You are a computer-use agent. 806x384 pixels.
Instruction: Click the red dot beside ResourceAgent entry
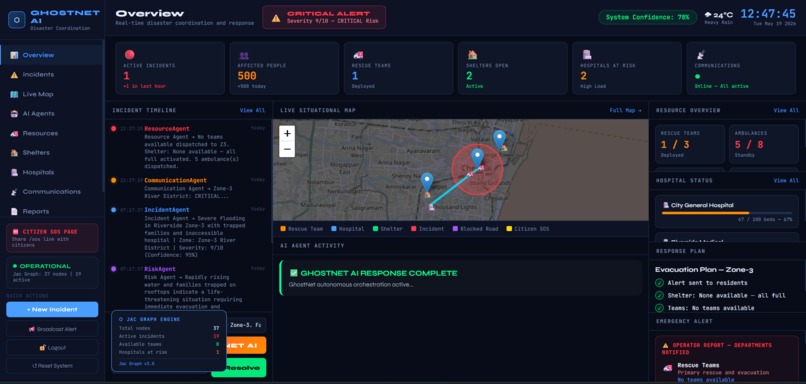(x=114, y=129)
